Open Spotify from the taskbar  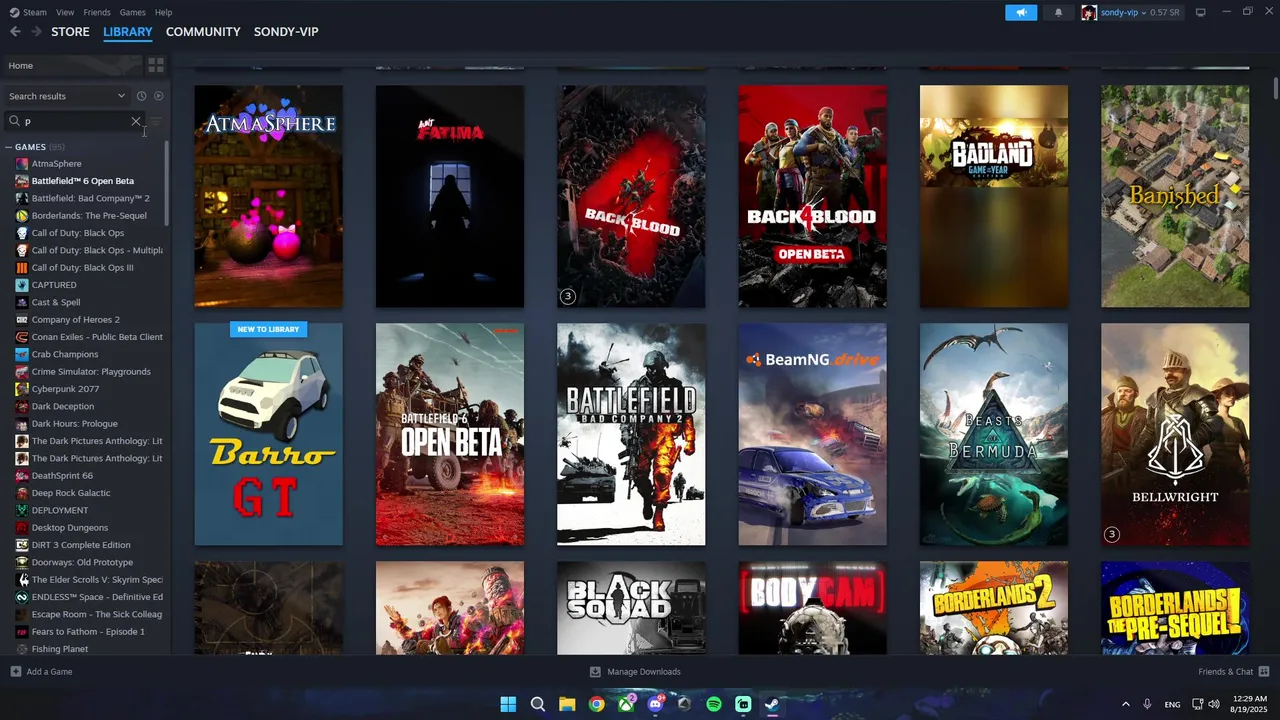click(x=714, y=704)
